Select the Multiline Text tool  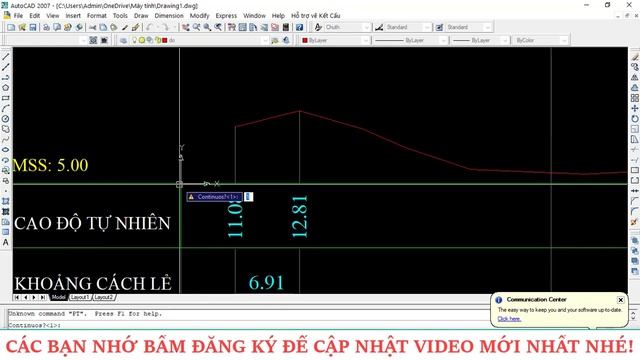pos(6,242)
